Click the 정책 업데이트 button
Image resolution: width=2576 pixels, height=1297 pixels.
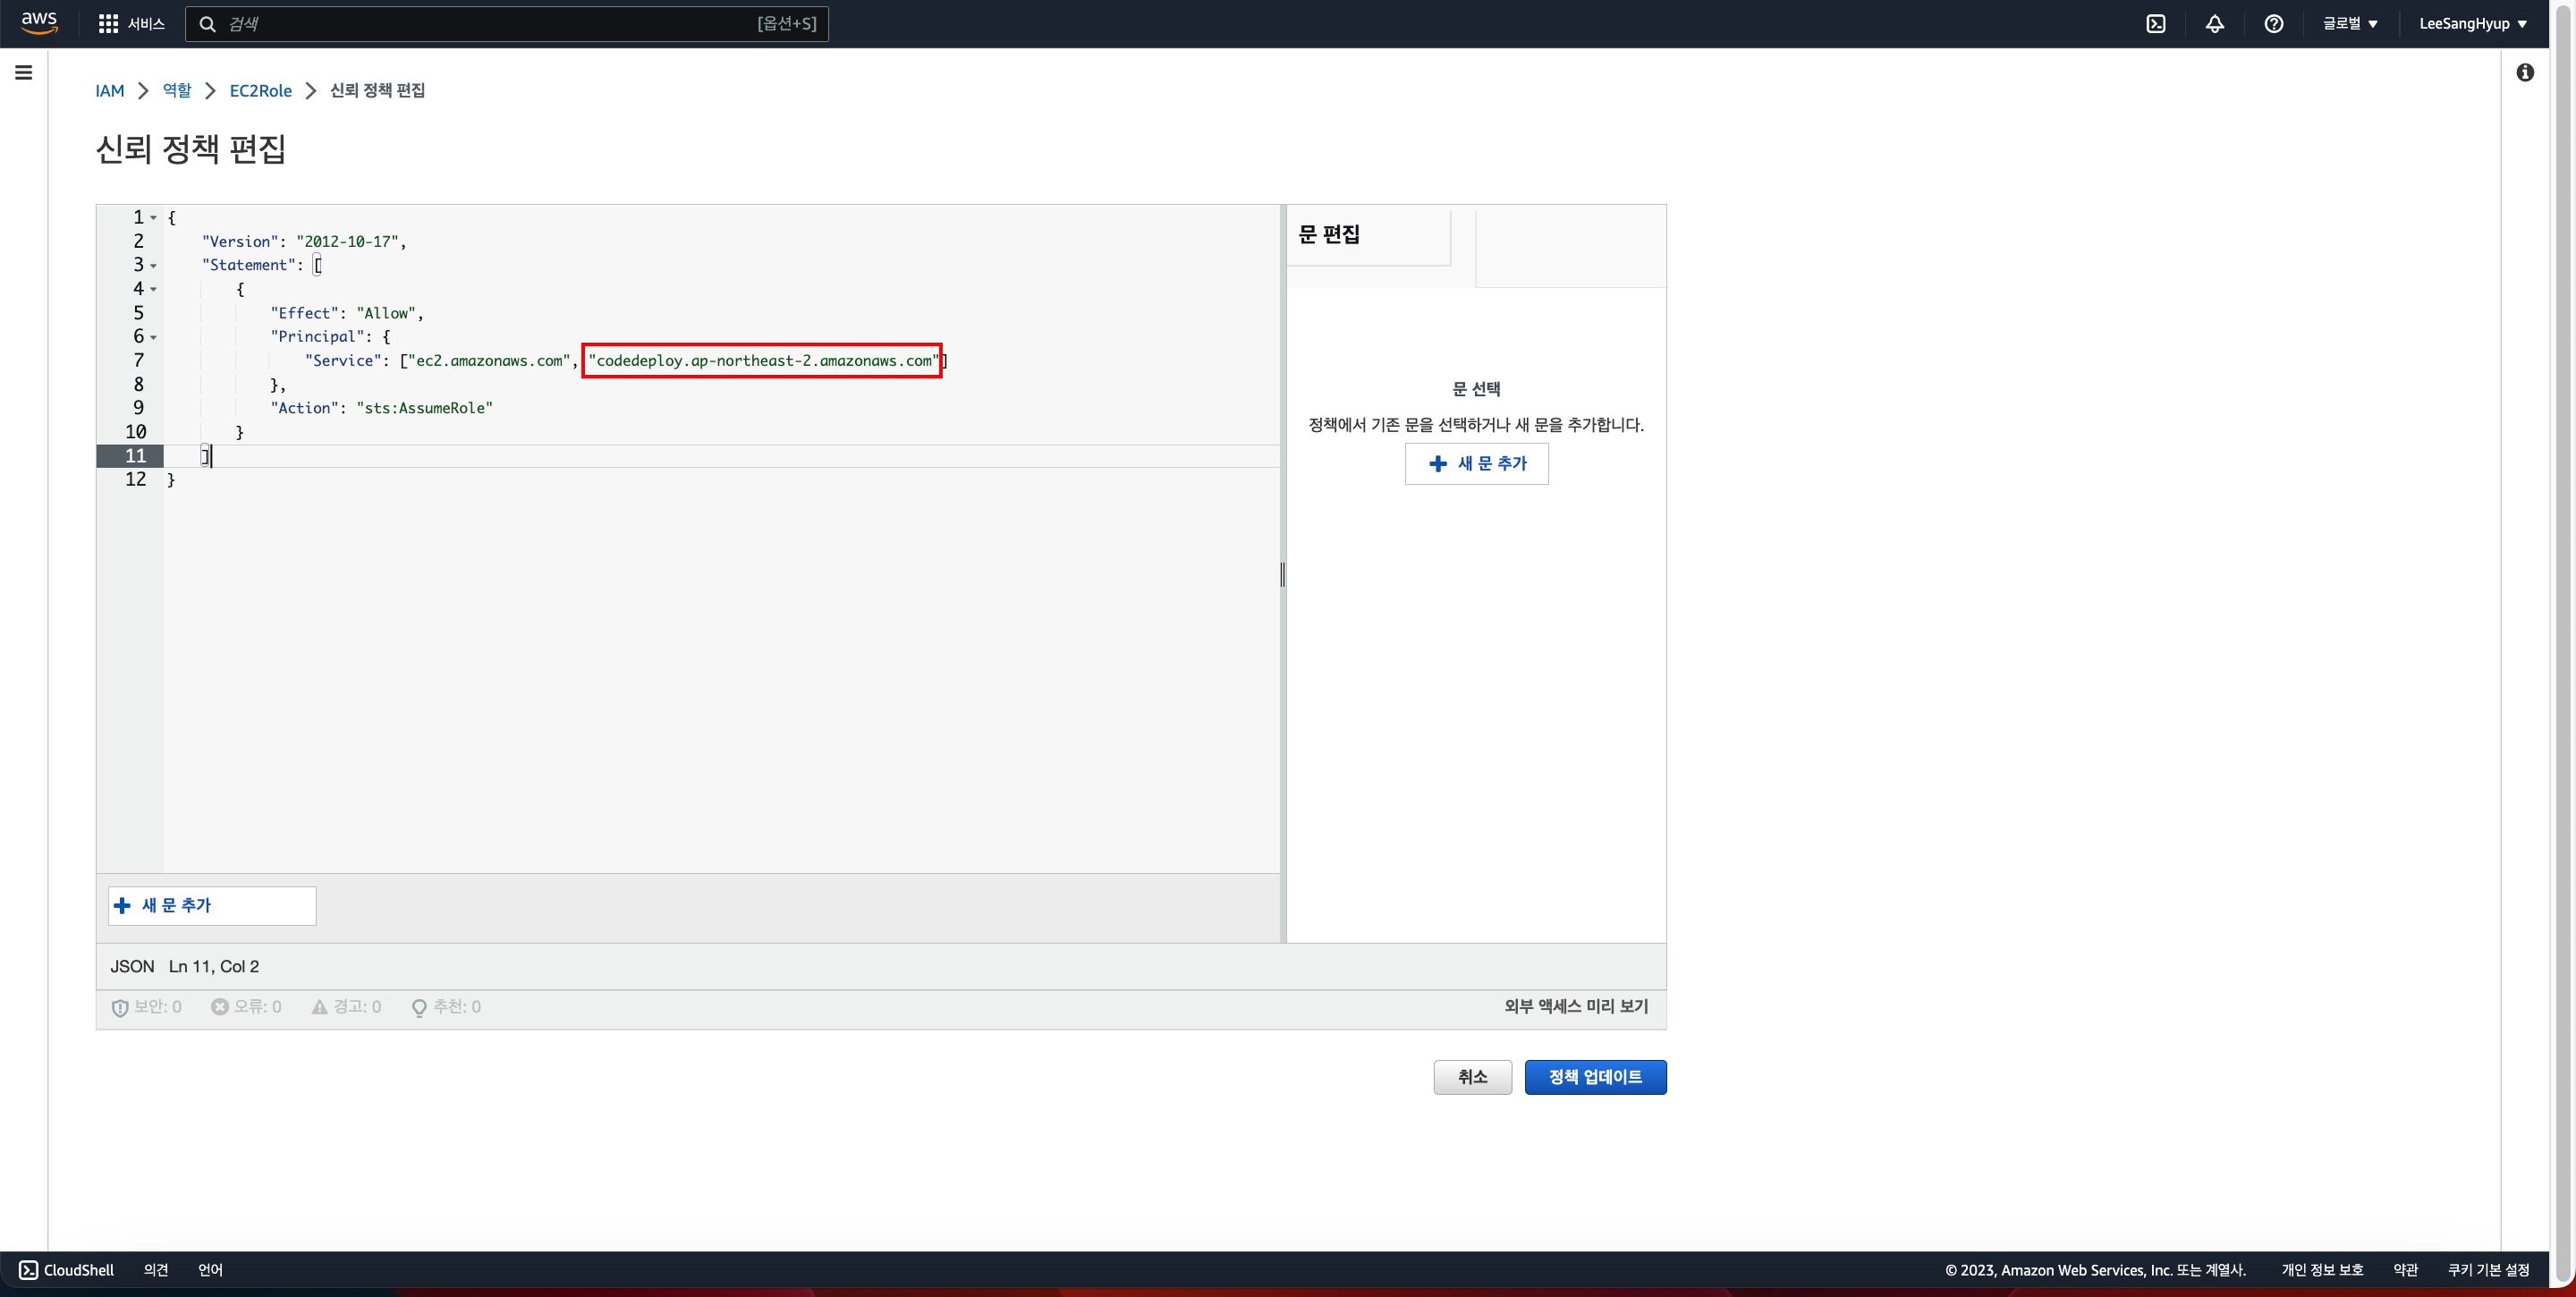[x=1594, y=1077]
